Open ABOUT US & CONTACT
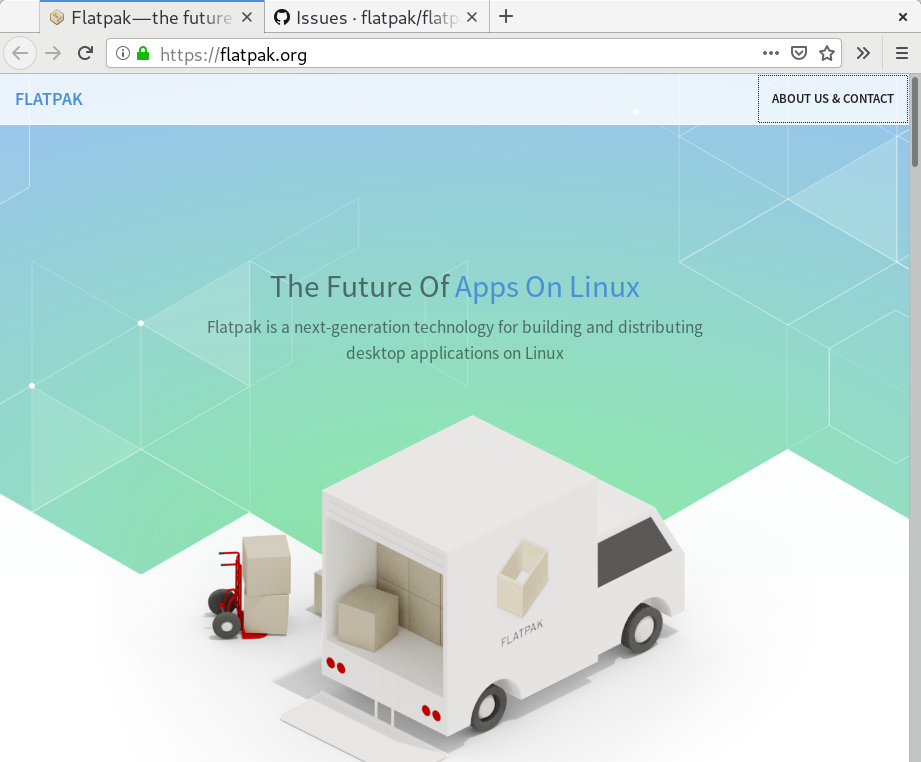The width and height of the screenshot is (921, 762). click(x=832, y=99)
